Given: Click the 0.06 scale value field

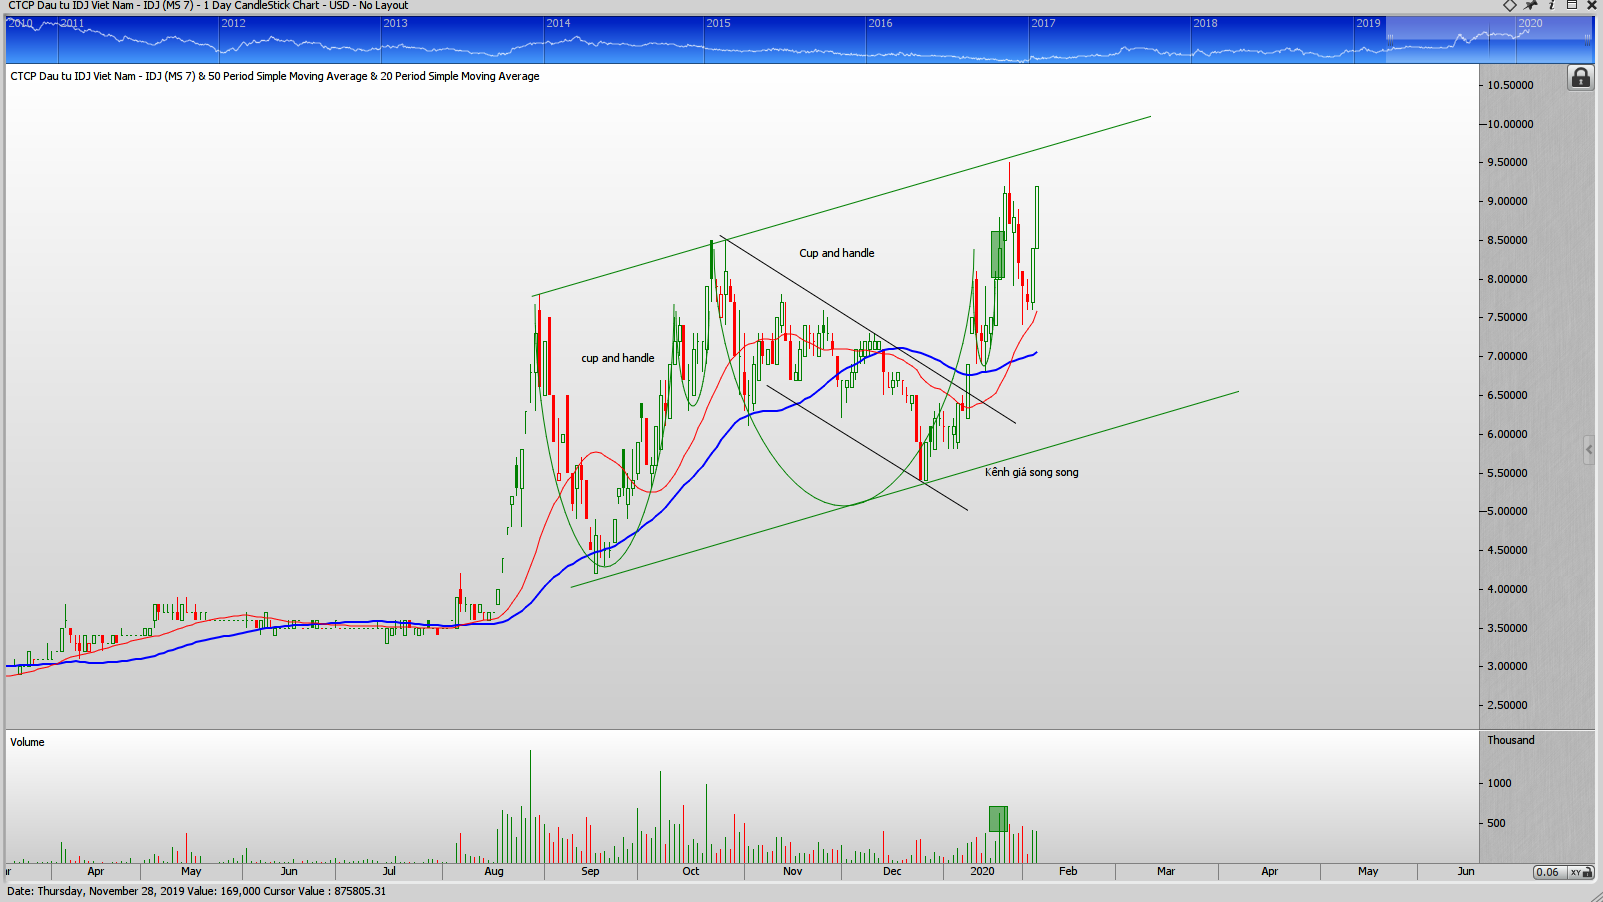Looking at the screenshot, I should (x=1548, y=872).
